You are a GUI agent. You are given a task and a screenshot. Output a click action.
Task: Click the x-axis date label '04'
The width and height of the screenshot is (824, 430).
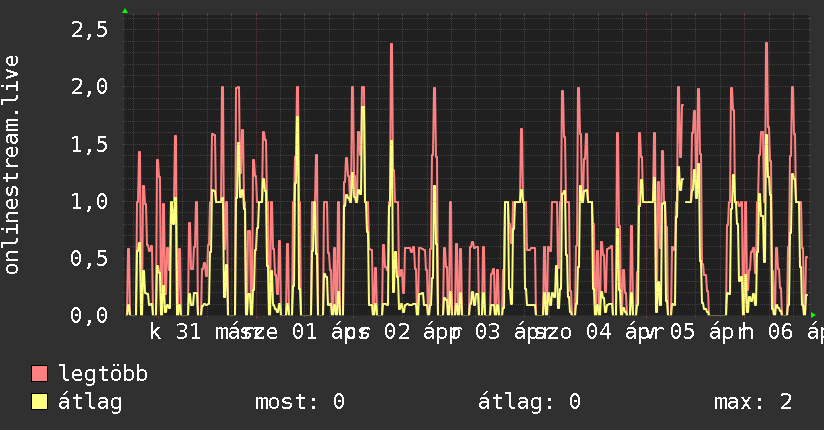coord(599,332)
